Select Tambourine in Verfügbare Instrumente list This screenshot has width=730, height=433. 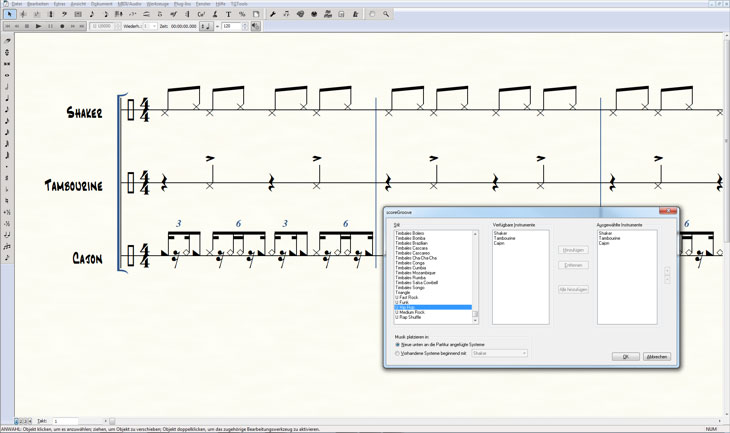505,238
